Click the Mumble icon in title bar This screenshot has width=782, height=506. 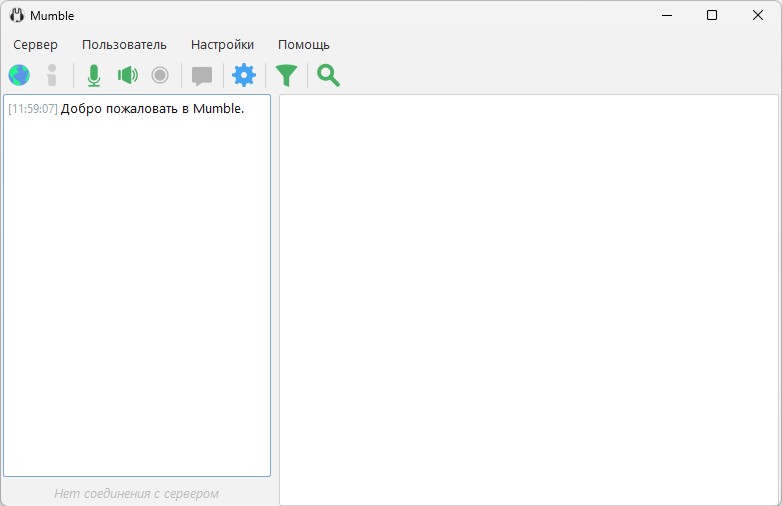pyautogui.click(x=17, y=15)
